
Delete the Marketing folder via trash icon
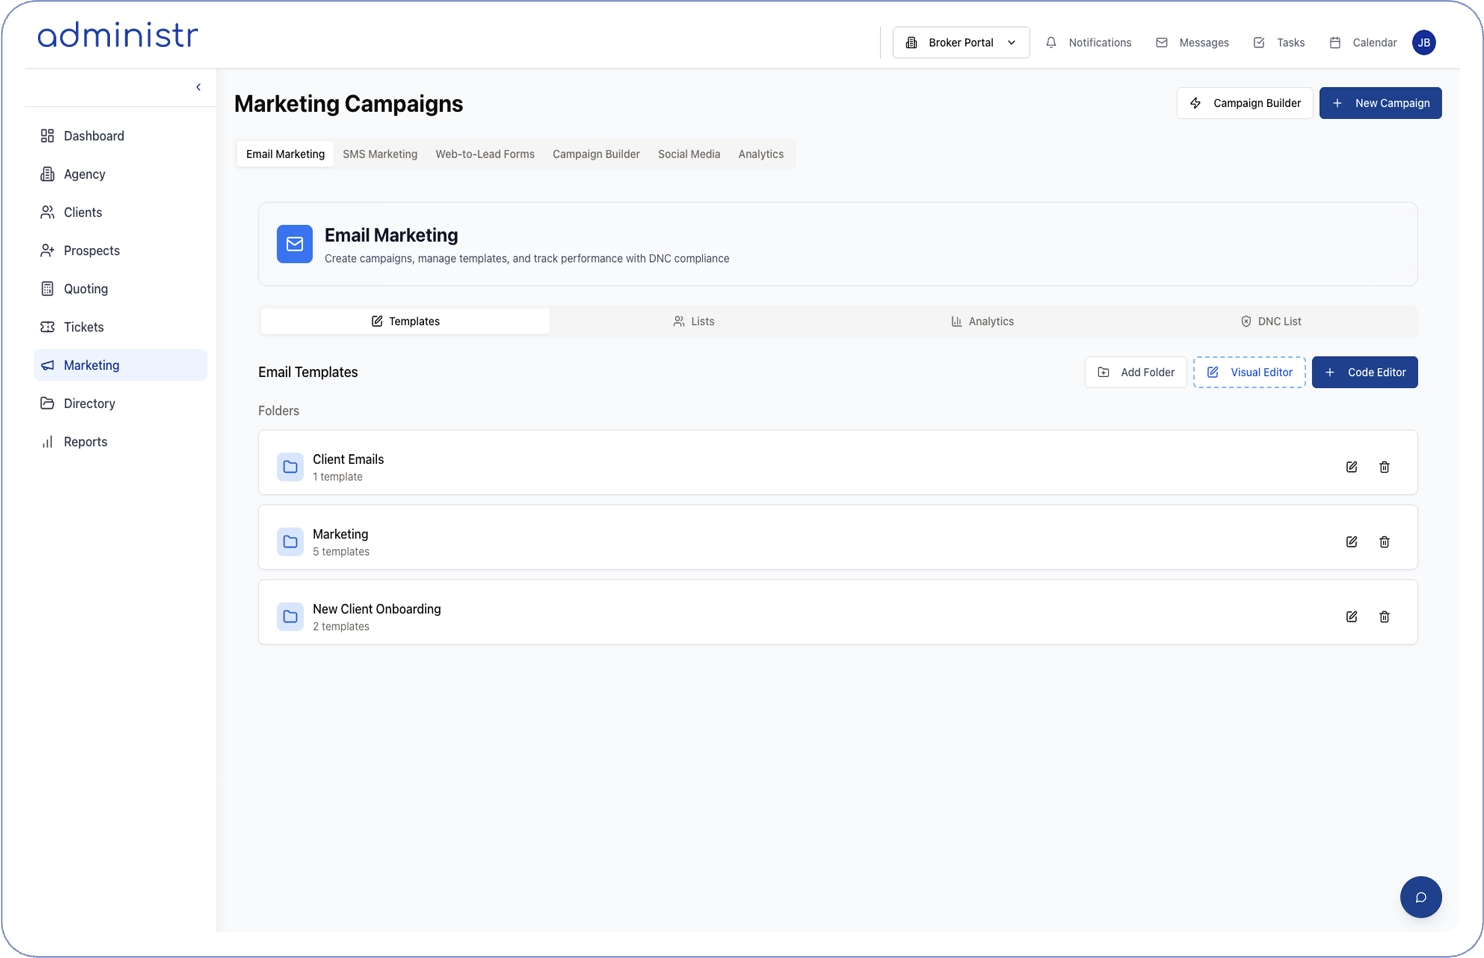[x=1384, y=542]
